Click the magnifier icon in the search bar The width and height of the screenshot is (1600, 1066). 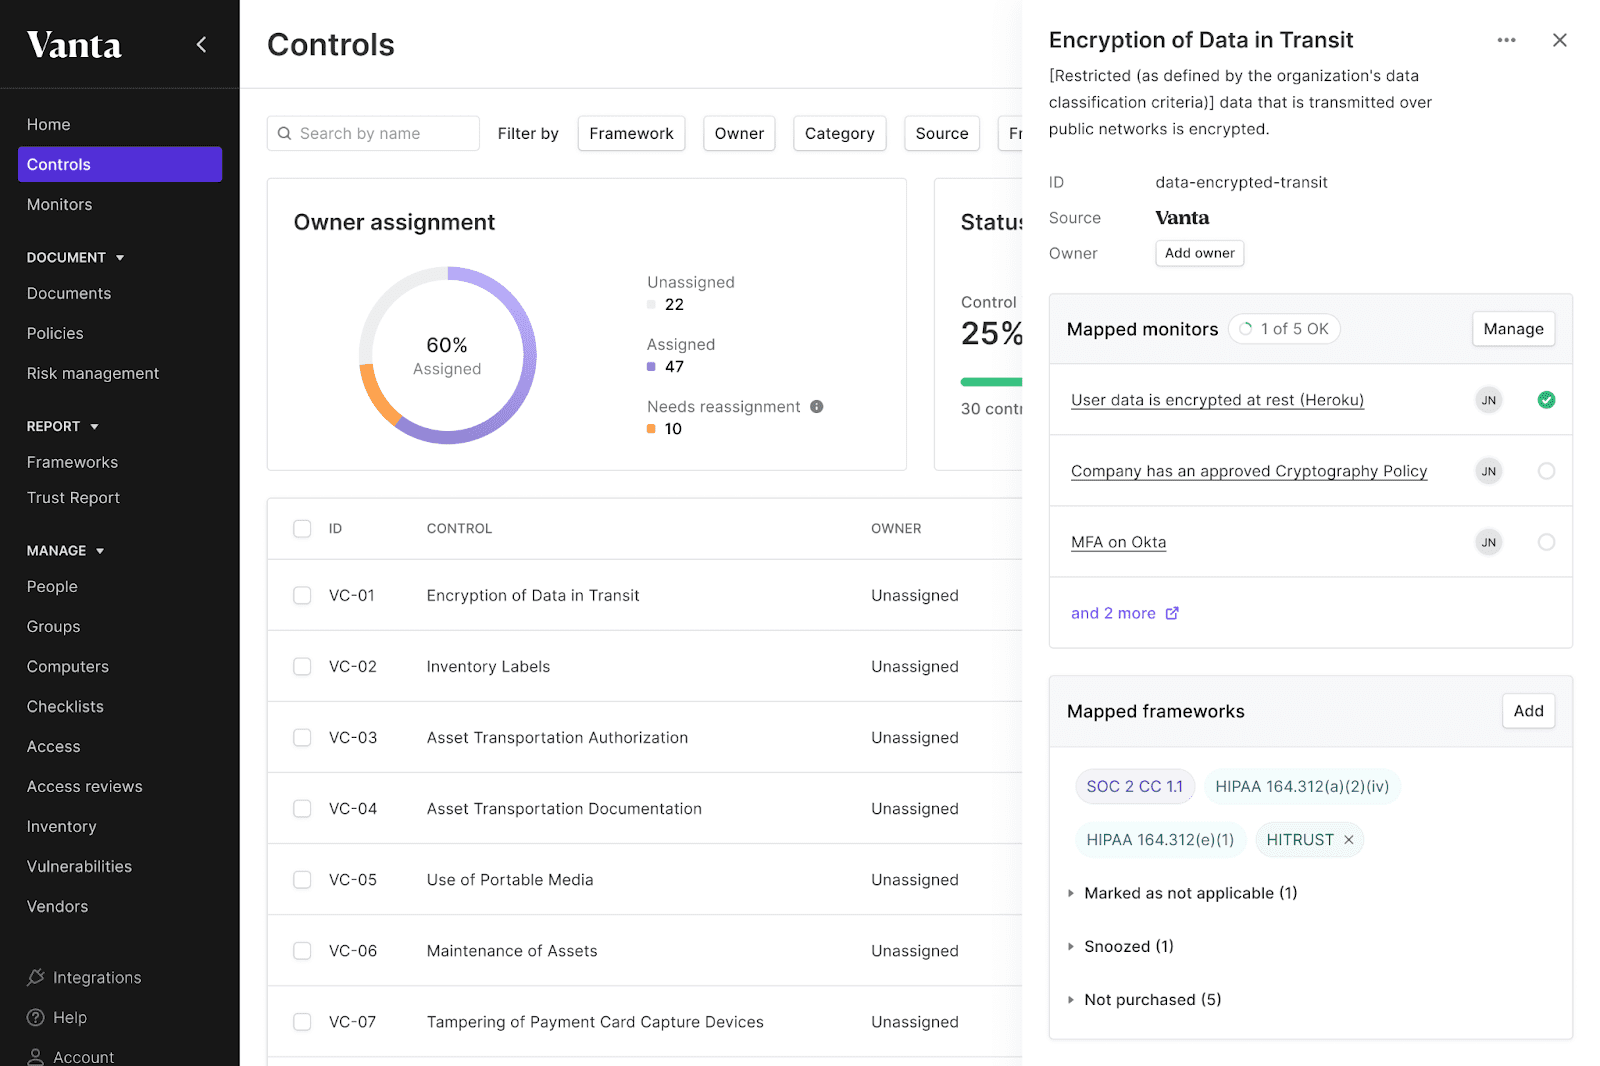click(286, 133)
